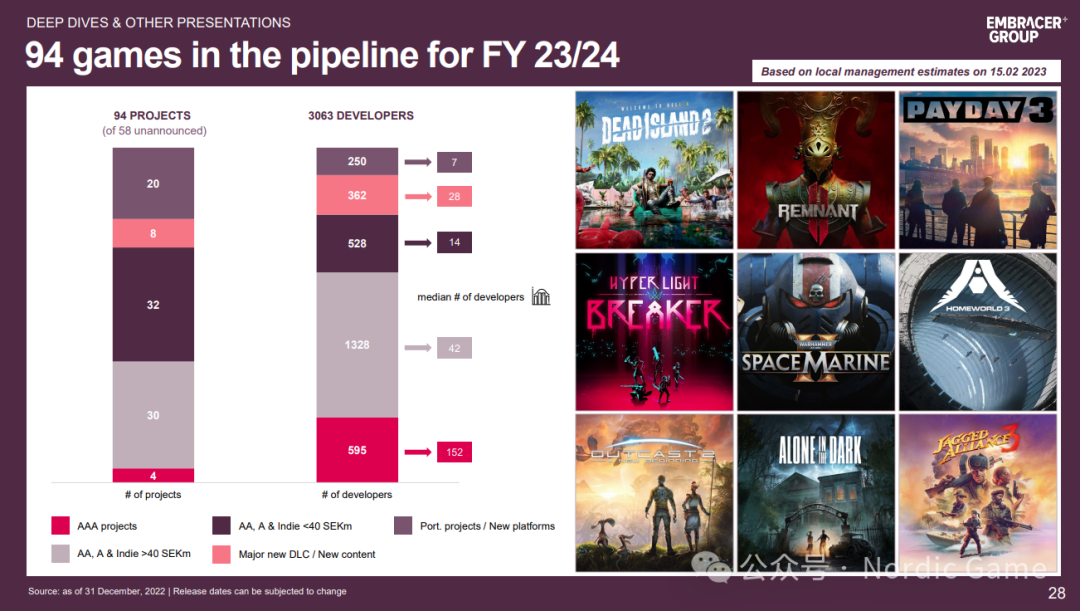Click the arrow pointing to value 7
This screenshot has width=1080, height=611.
point(417,162)
